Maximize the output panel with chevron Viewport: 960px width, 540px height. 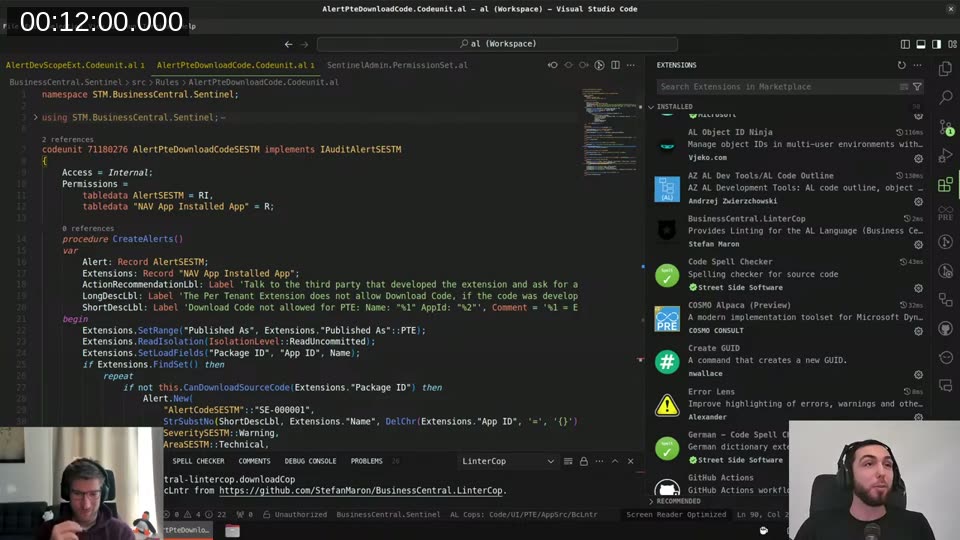(615, 461)
